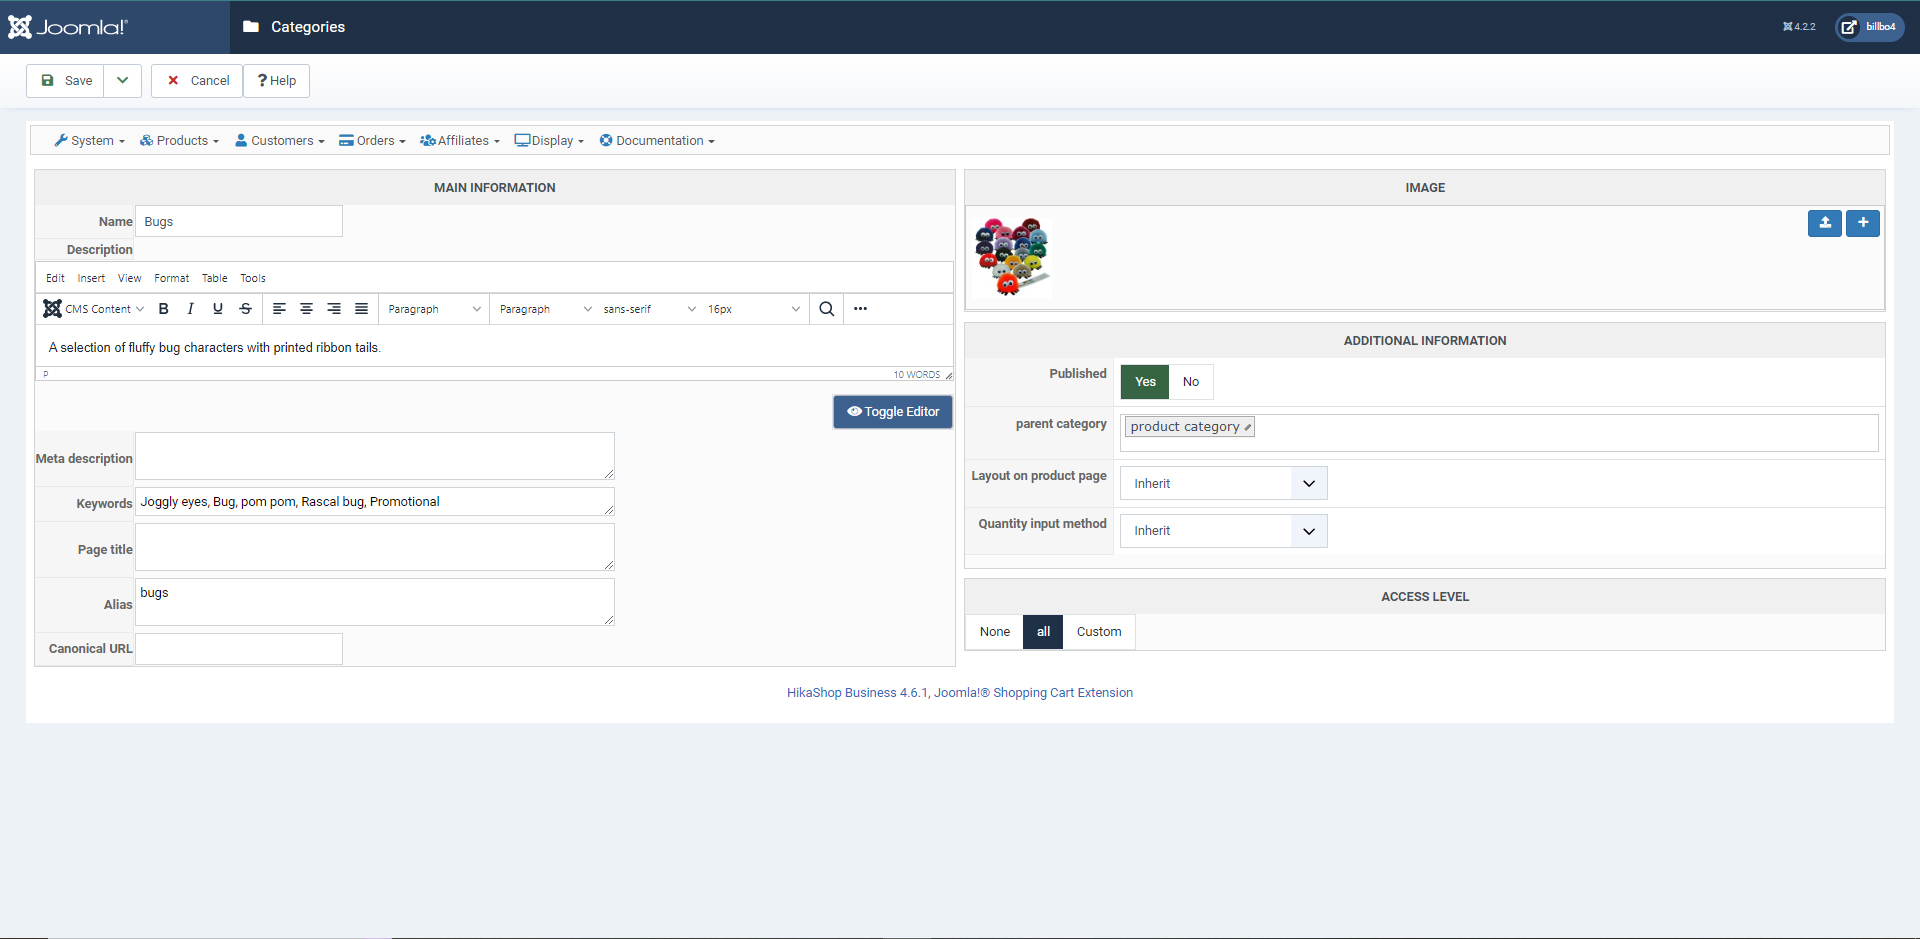Click the Save button
Viewport: 1920px width, 939px height.
66,81
